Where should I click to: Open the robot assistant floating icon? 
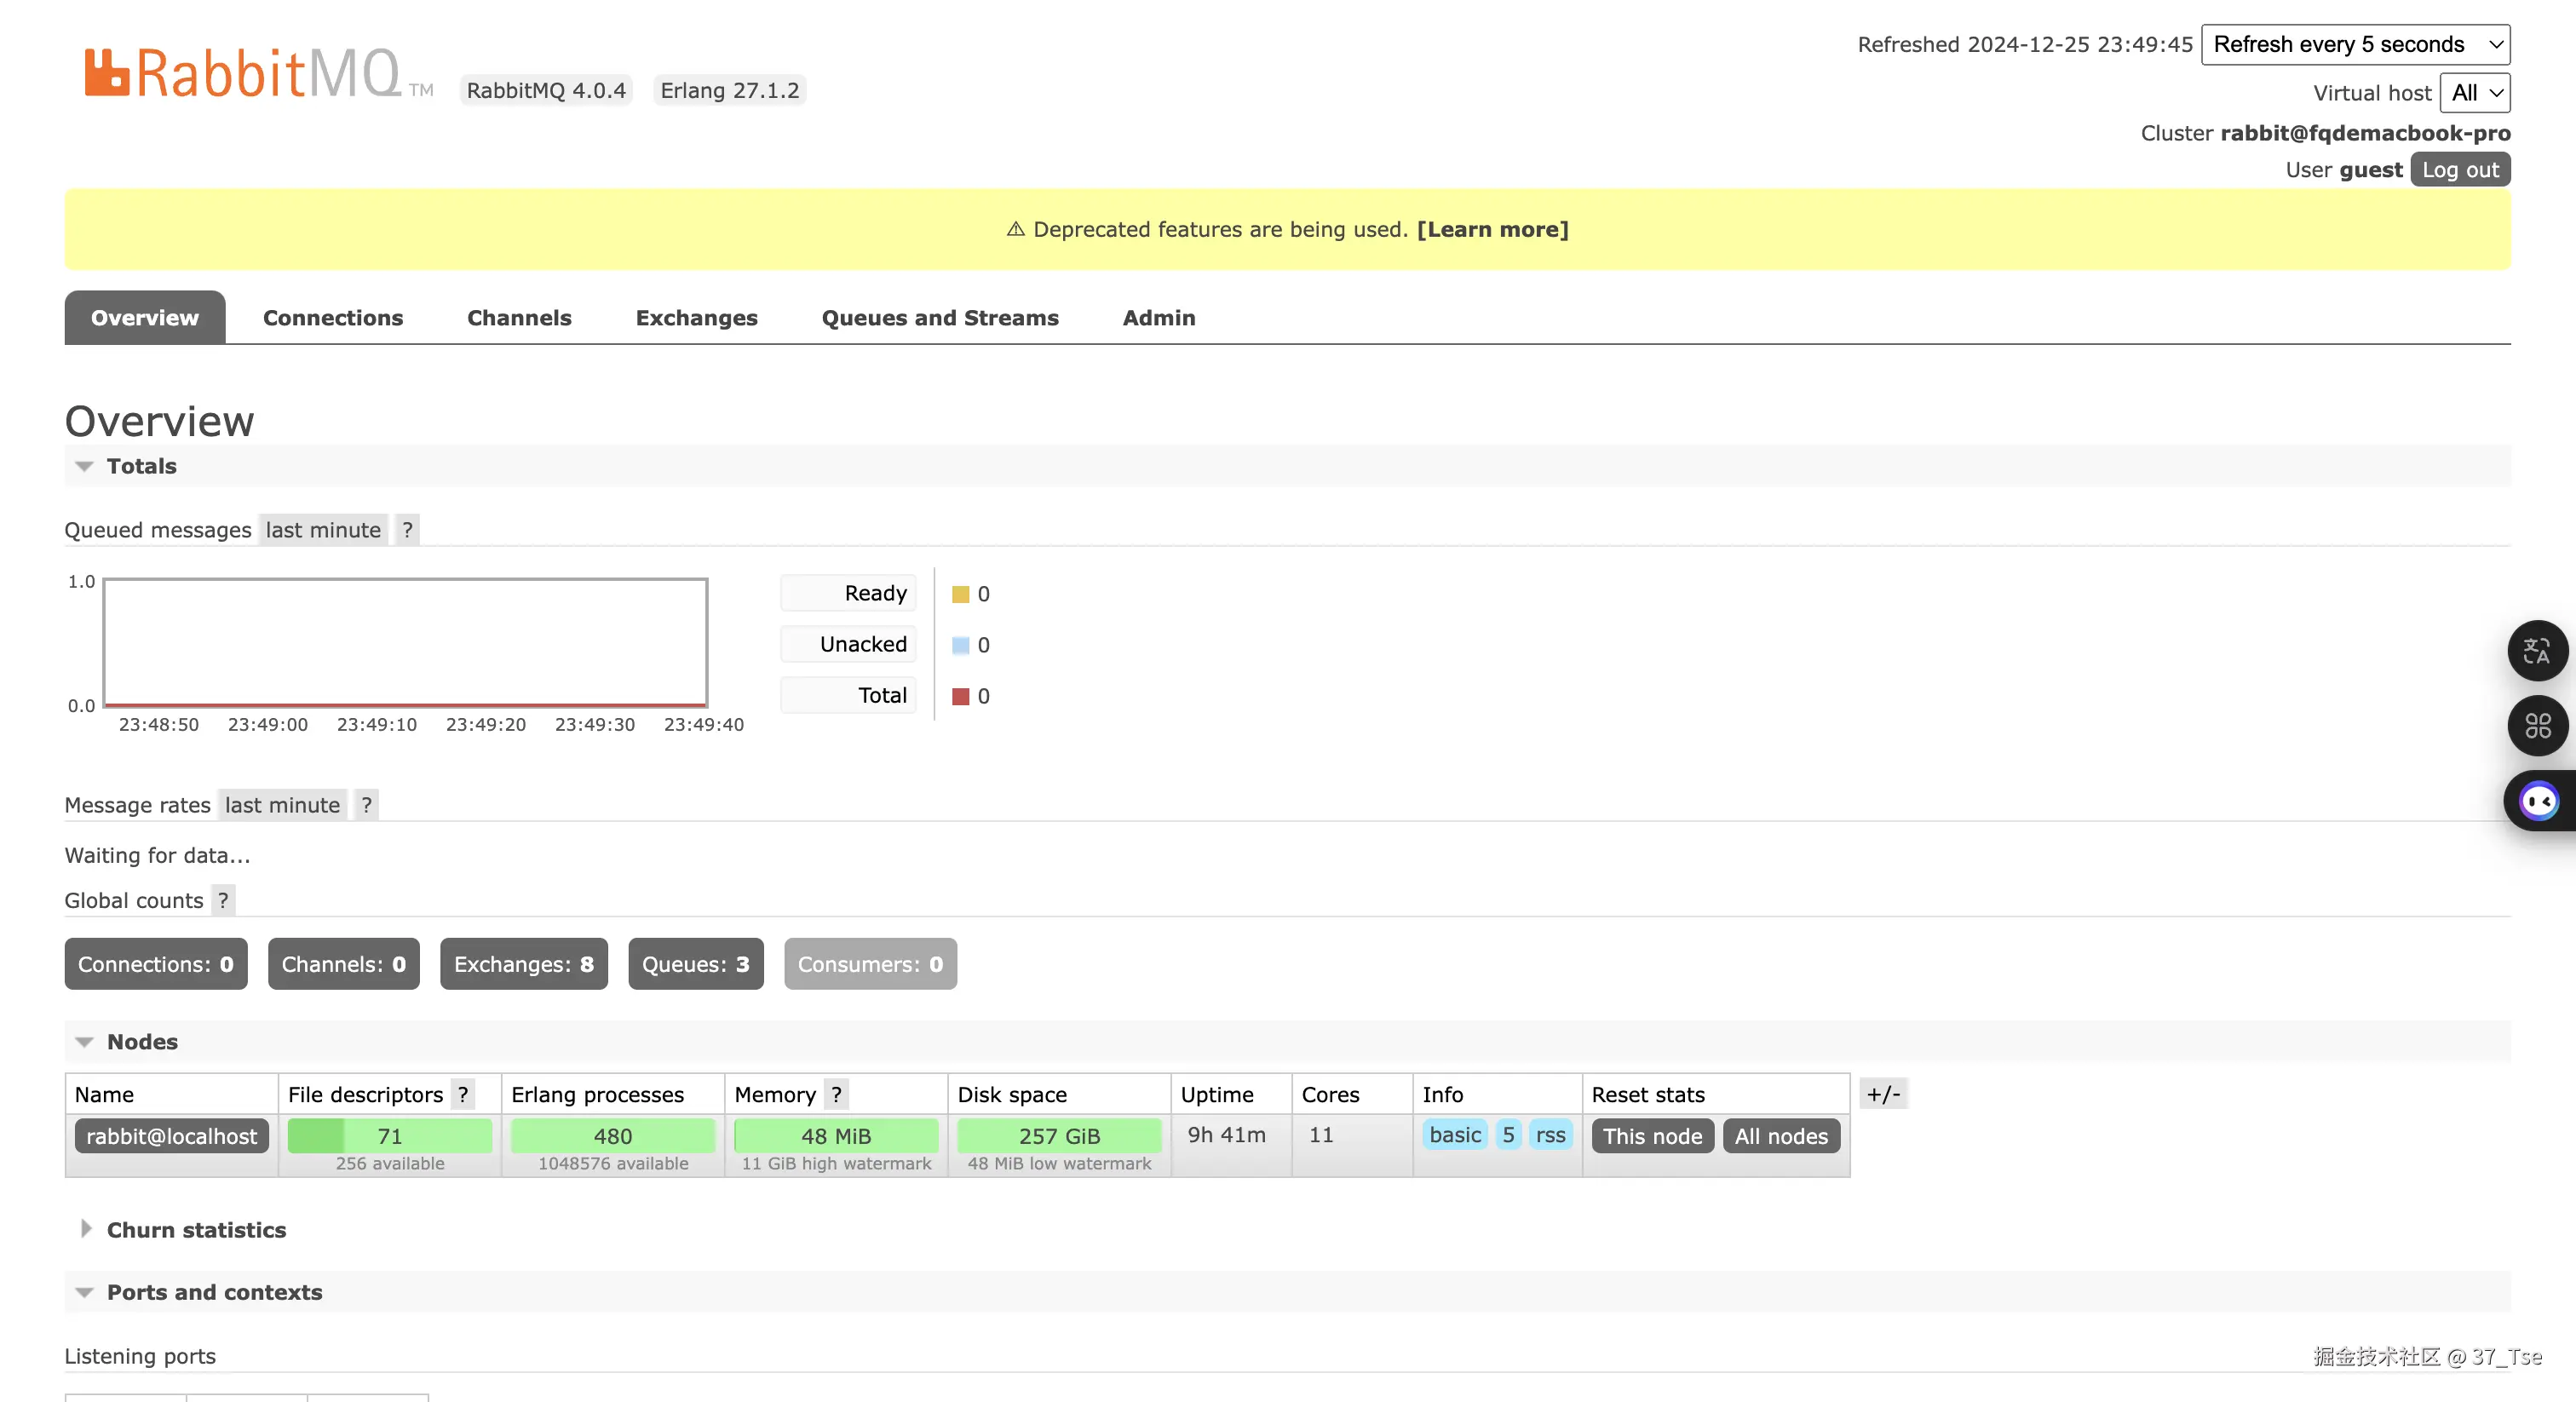(x=2538, y=801)
